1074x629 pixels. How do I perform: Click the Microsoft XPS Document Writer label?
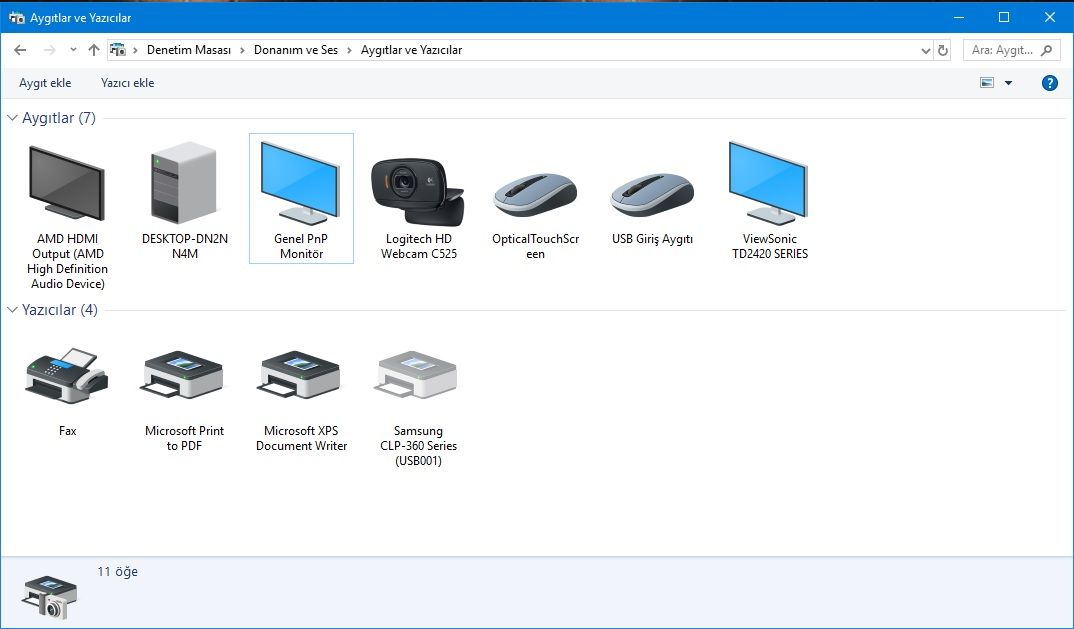[x=301, y=438]
